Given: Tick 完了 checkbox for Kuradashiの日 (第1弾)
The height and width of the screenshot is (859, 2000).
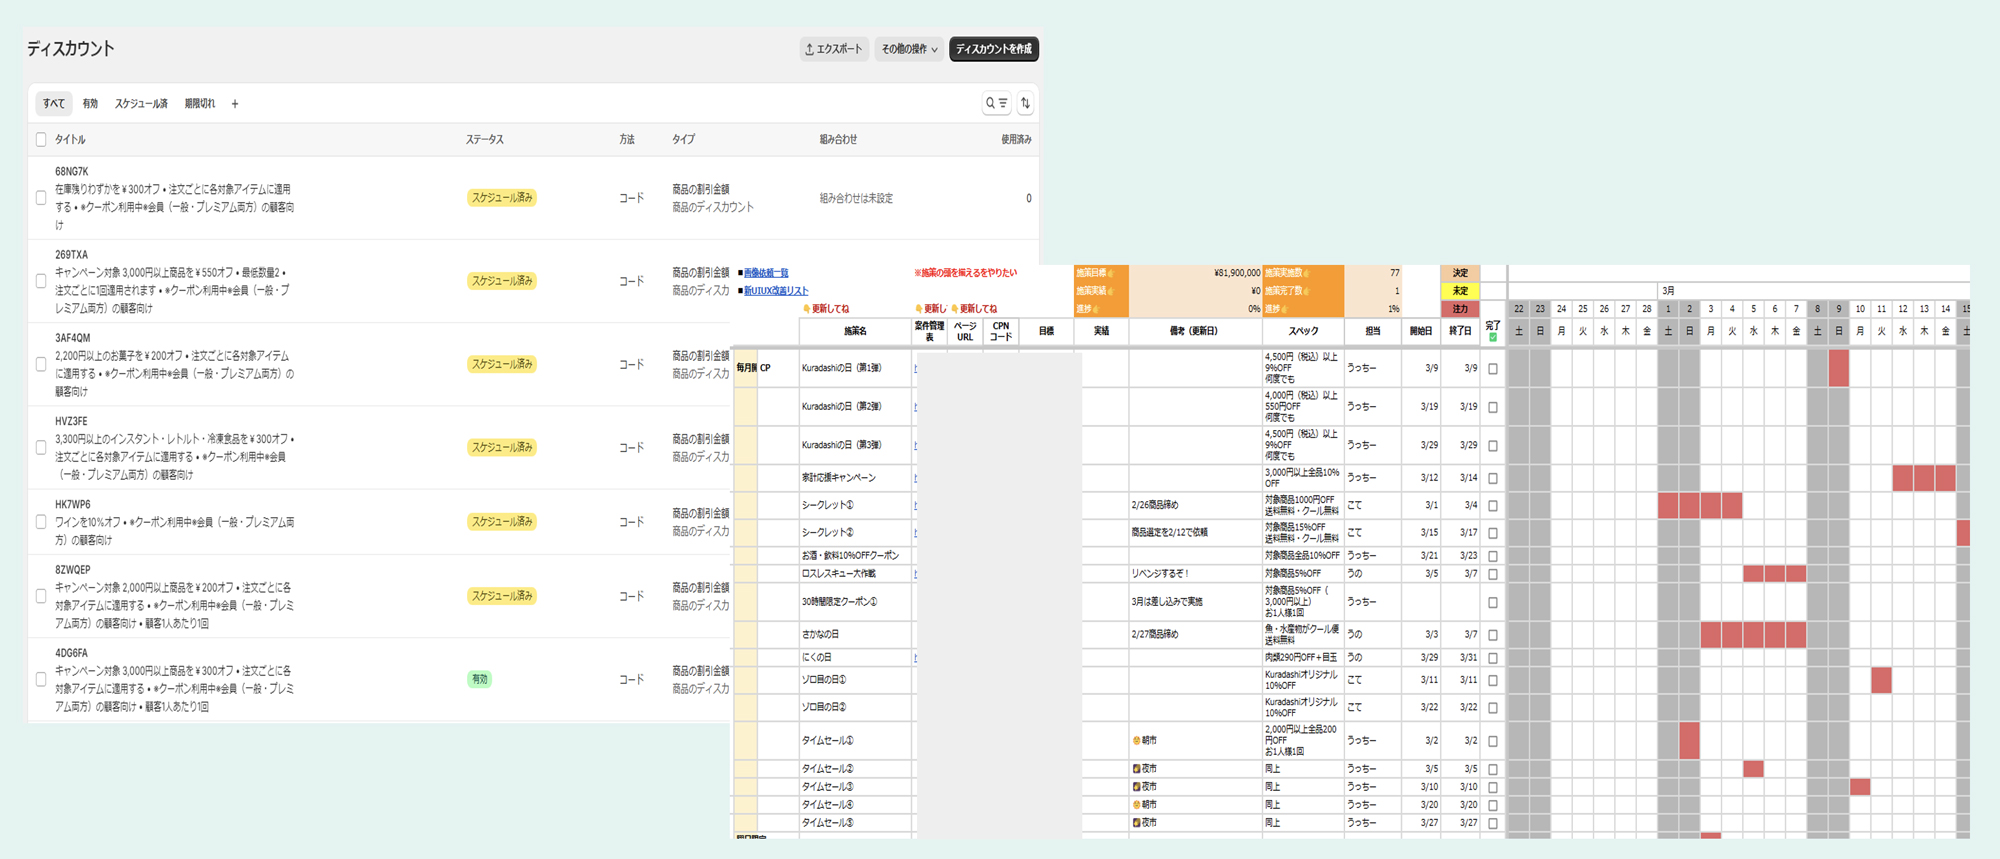Looking at the screenshot, I should click(1493, 368).
